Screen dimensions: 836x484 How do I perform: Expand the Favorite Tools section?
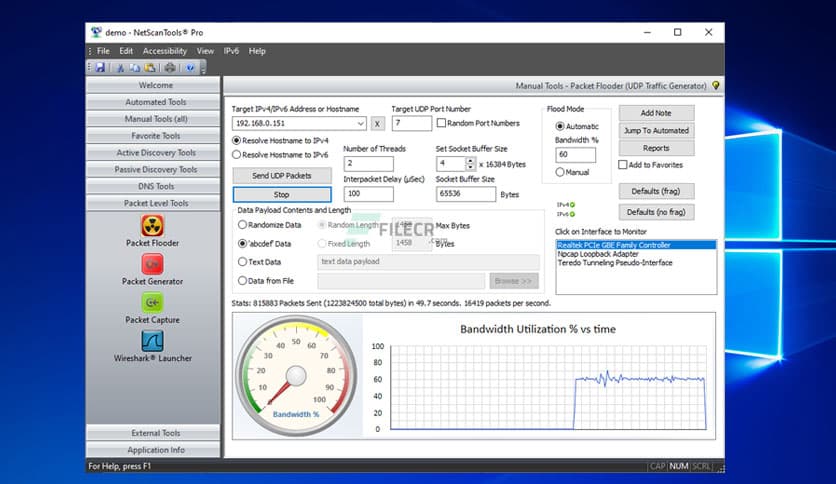click(153, 136)
